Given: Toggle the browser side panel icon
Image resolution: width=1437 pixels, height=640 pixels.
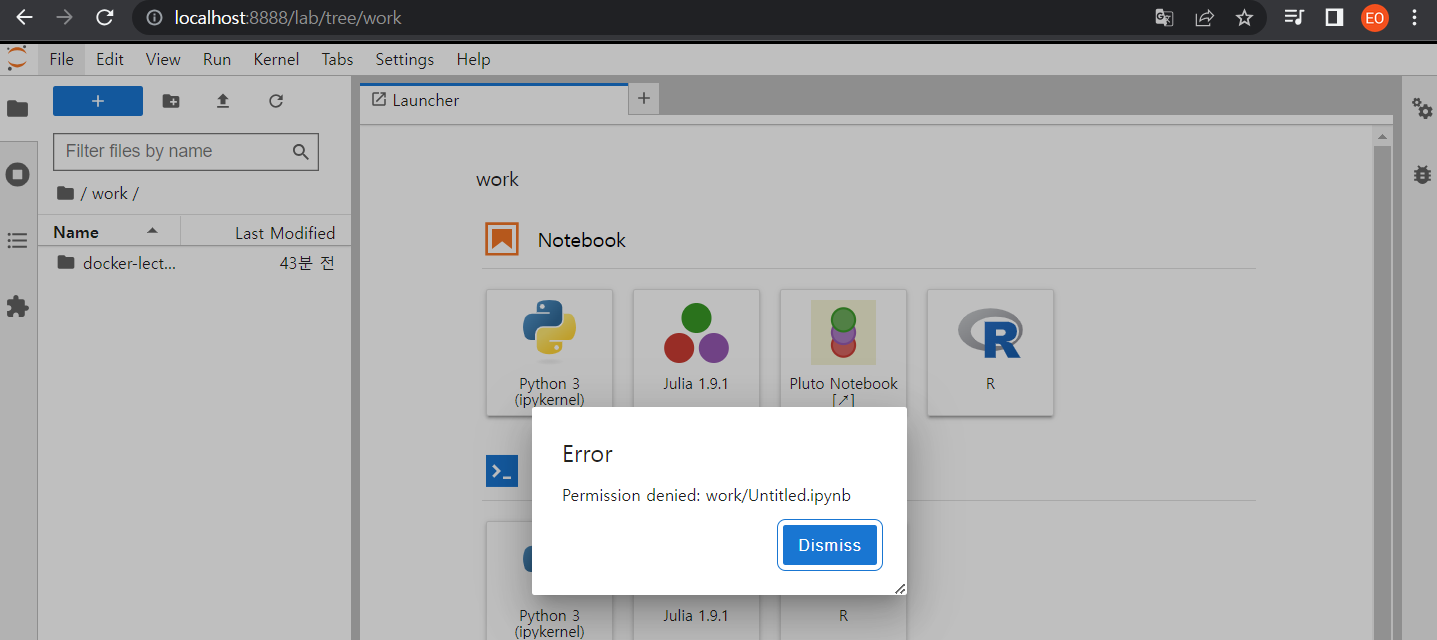Looking at the screenshot, I should point(1334,18).
